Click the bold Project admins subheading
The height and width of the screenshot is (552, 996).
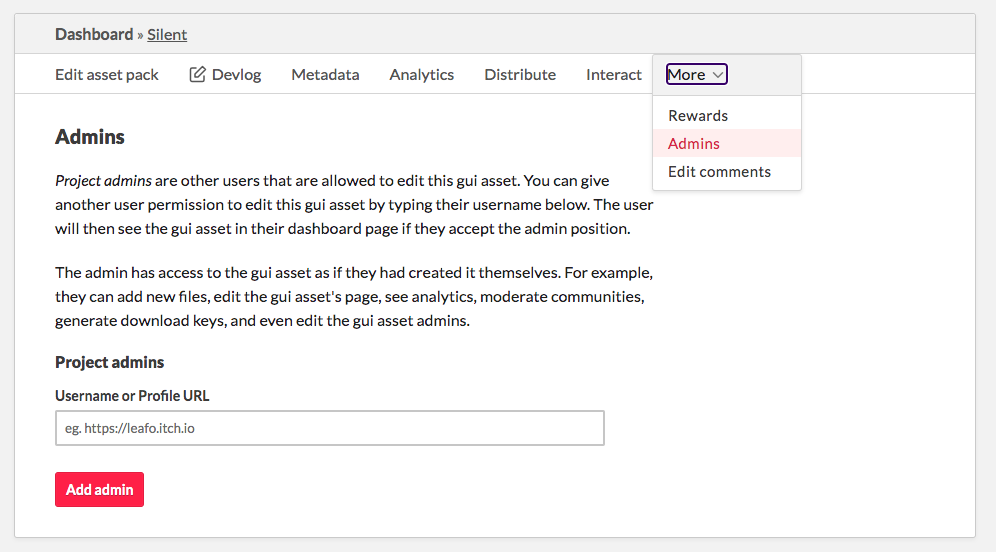pos(109,362)
